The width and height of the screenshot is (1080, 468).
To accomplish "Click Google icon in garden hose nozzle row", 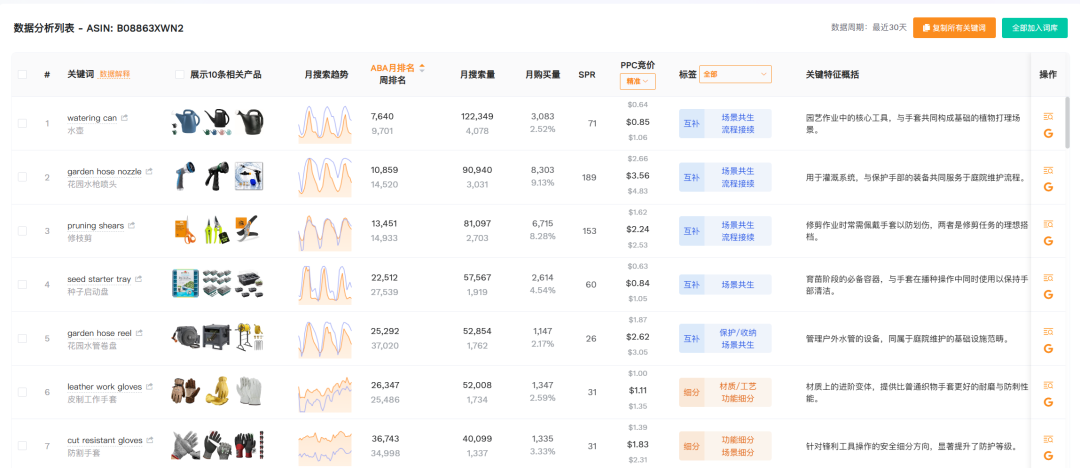I will 1048,187.
